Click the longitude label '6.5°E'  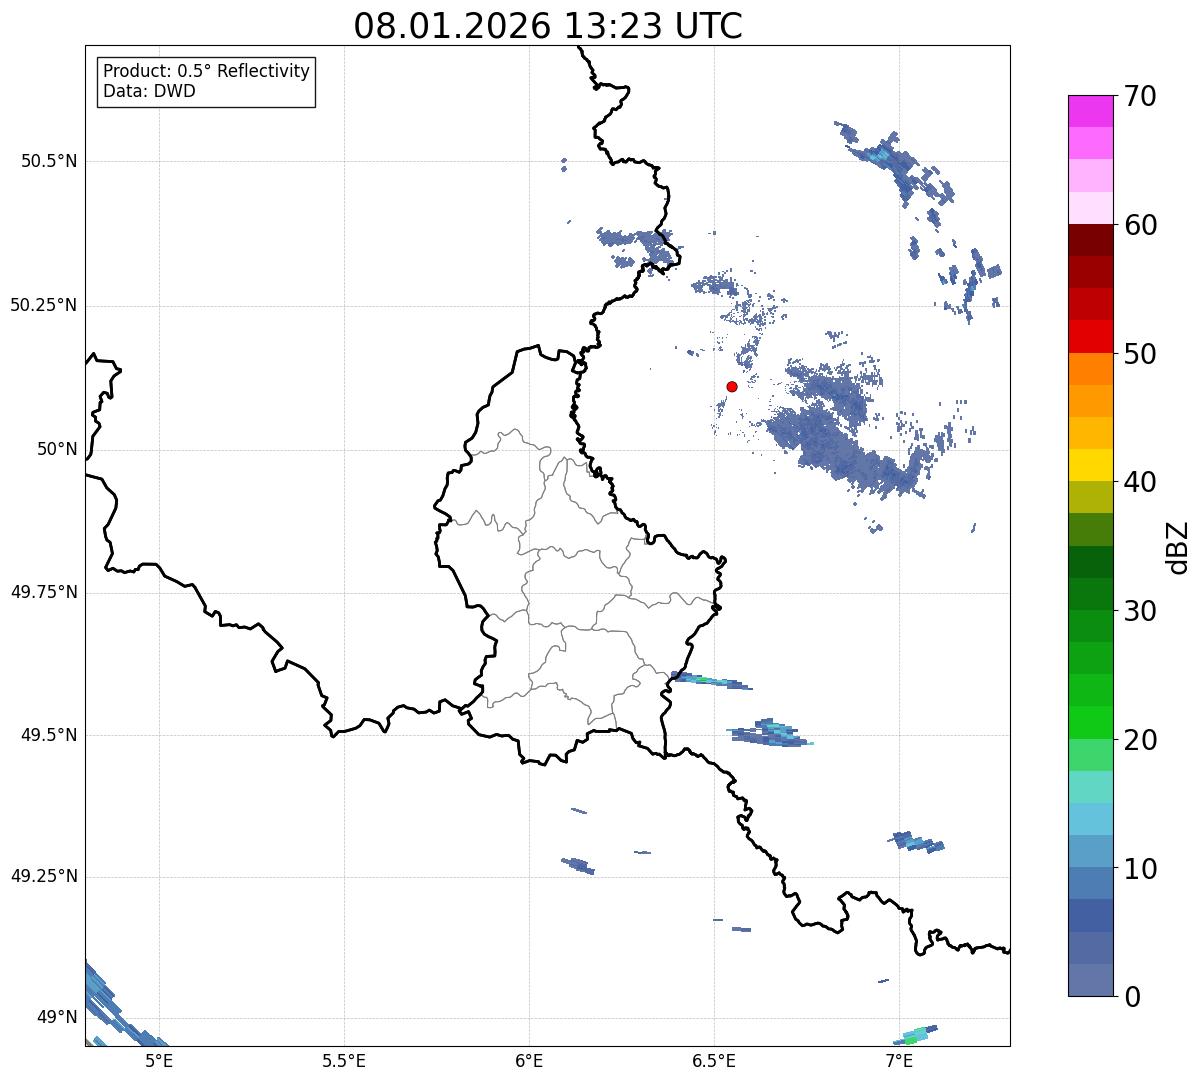point(714,1061)
